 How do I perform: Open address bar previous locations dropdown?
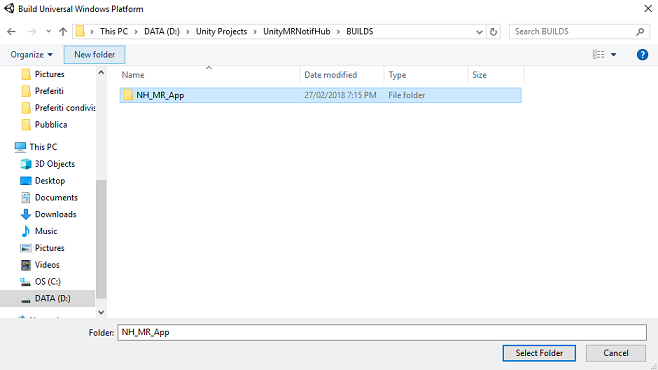pyautogui.click(x=479, y=32)
